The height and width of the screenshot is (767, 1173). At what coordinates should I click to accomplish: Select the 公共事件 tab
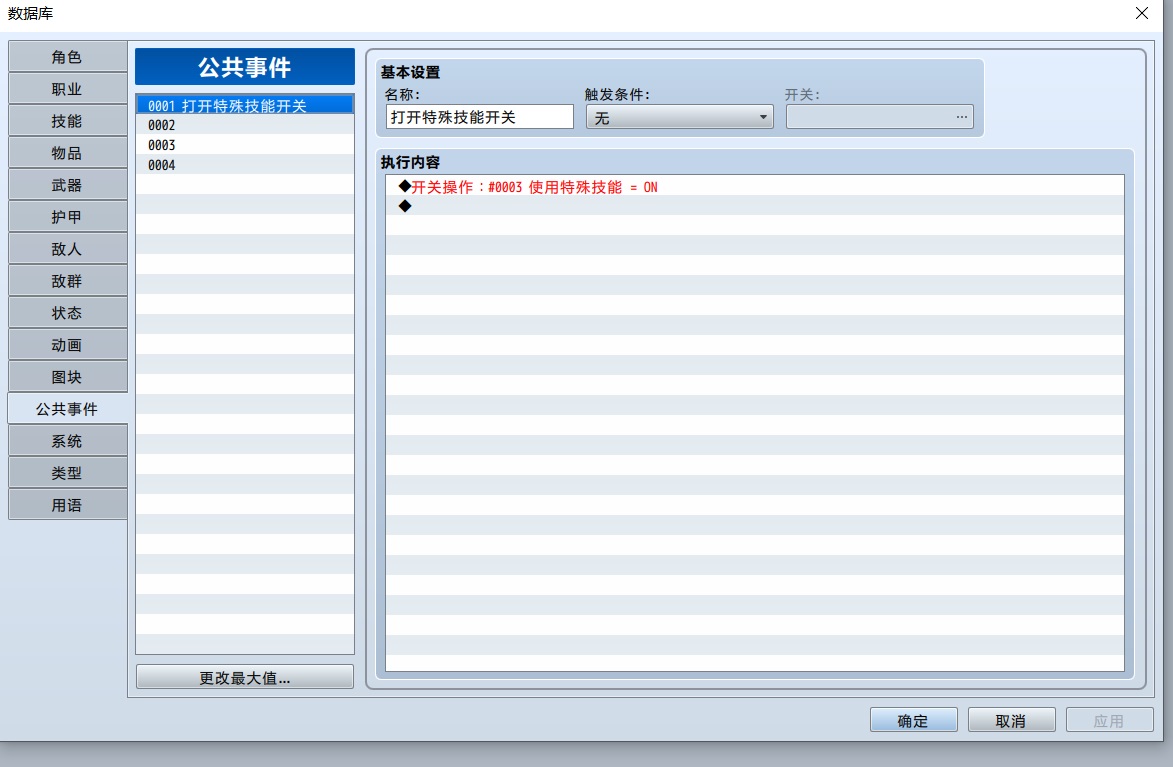tap(67, 409)
